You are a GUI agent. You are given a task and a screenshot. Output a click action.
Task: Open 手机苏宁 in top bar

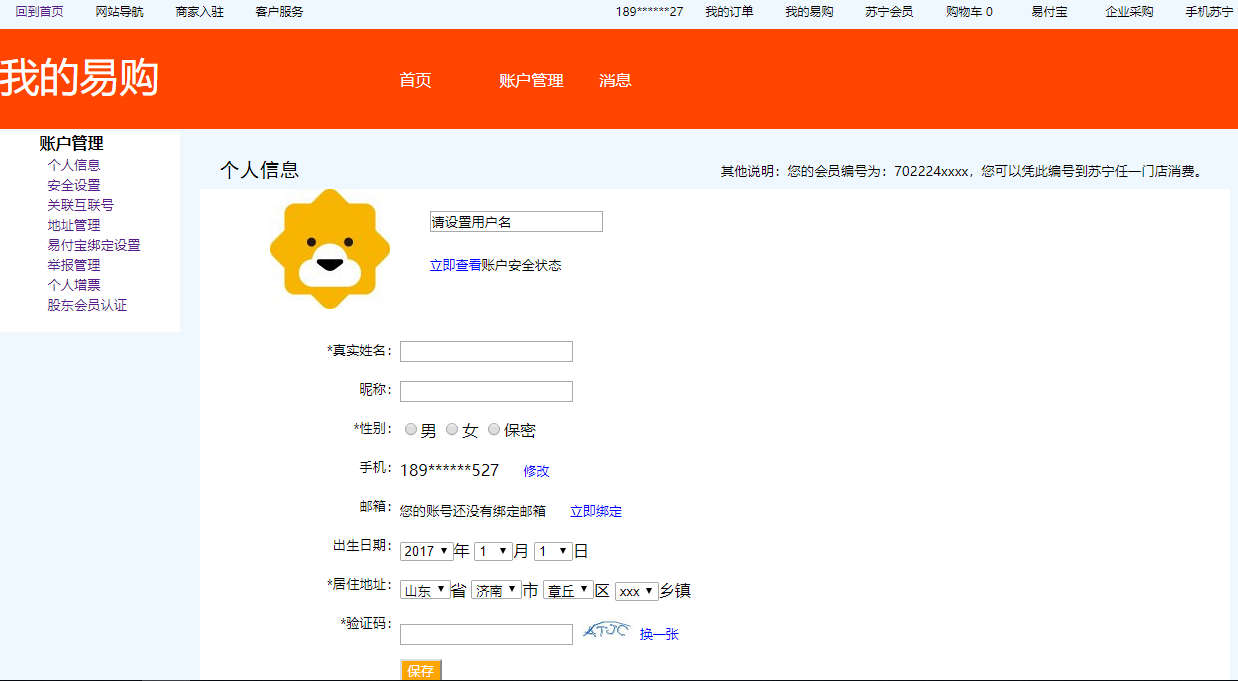point(1209,12)
